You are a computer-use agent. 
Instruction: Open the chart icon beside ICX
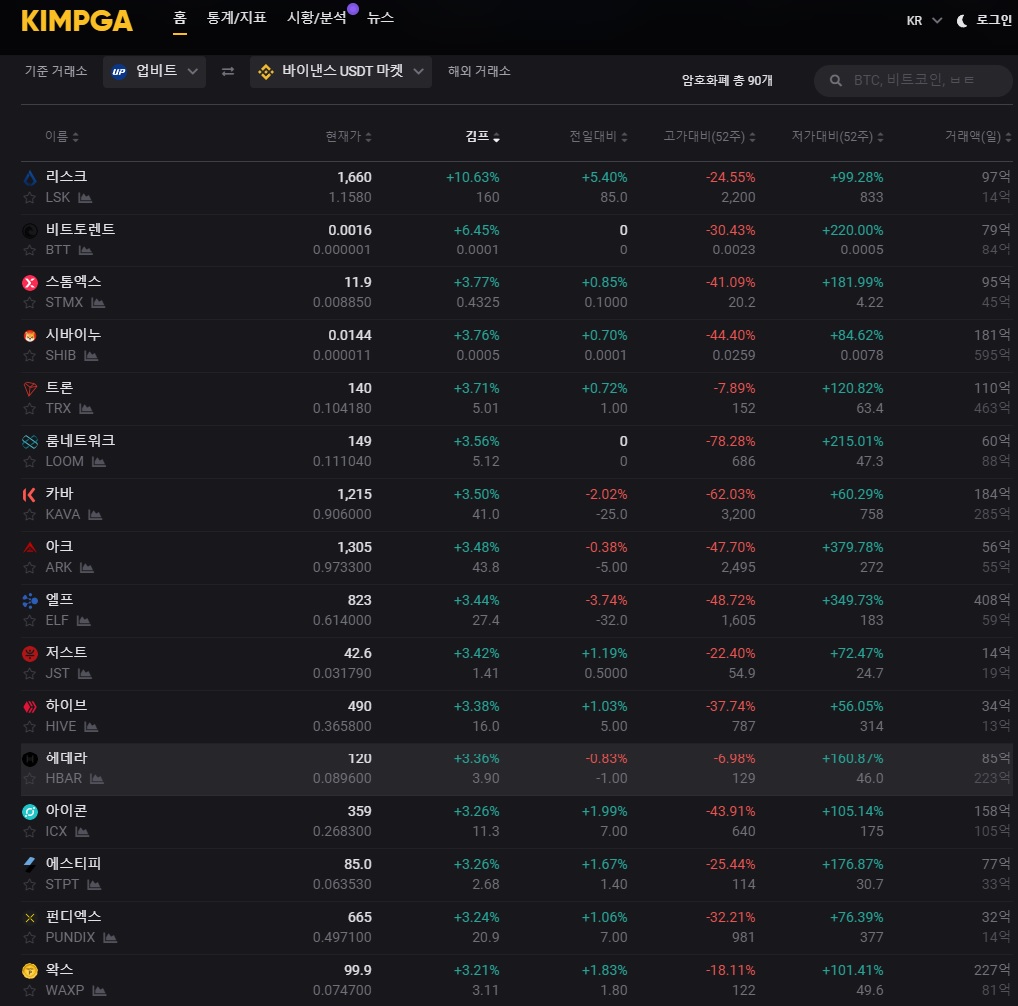[82, 831]
